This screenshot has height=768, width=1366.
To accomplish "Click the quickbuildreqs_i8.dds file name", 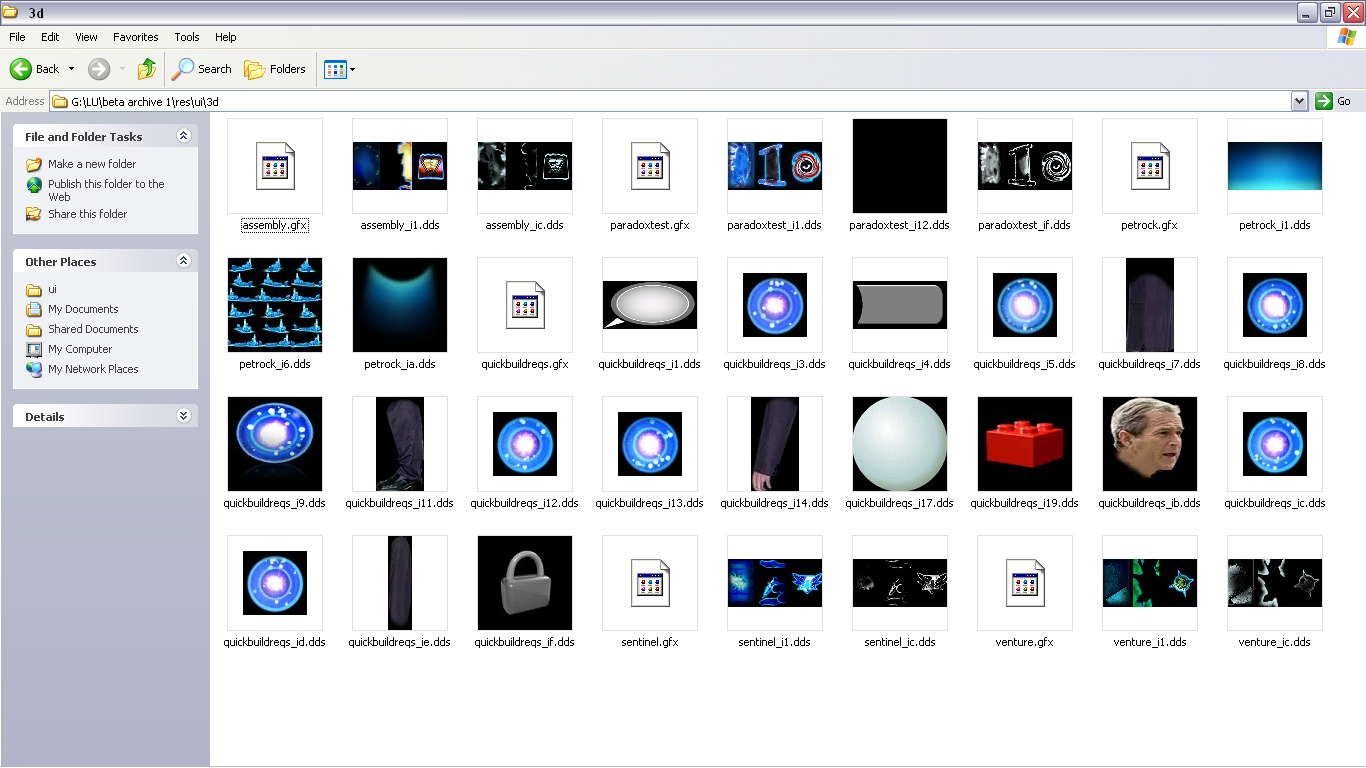I will (1275, 364).
